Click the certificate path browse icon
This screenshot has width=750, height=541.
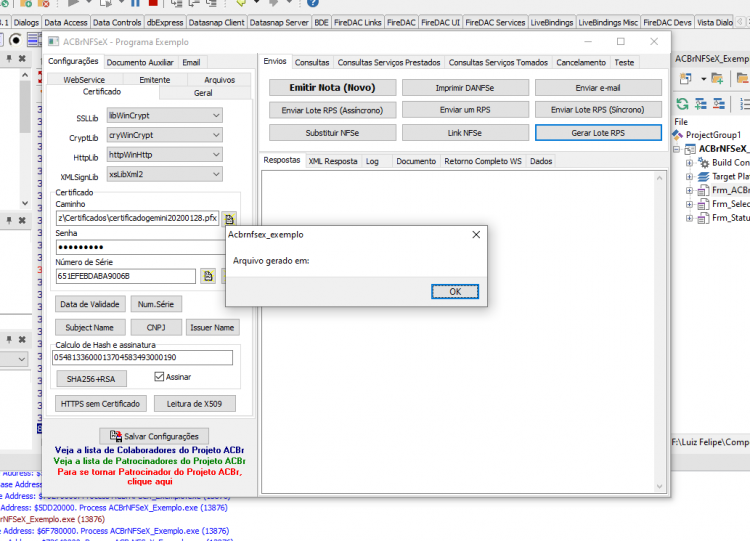click(230, 219)
